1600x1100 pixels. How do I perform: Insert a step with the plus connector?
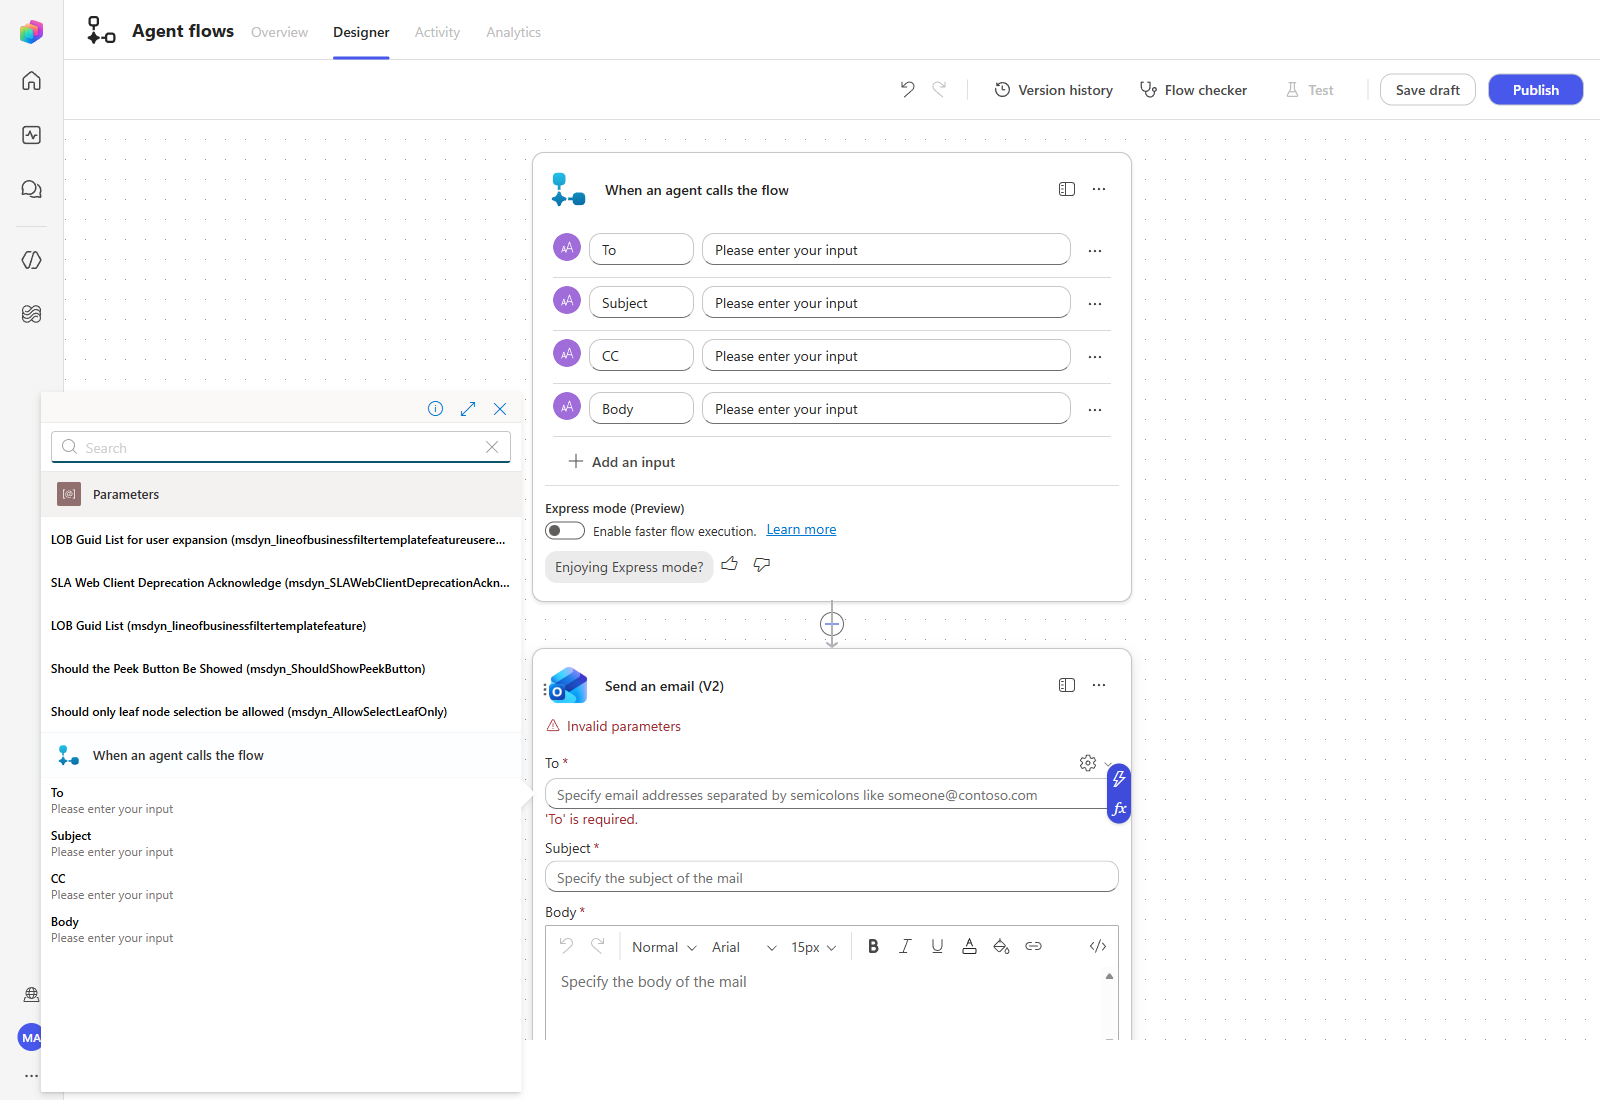[832, 624]
